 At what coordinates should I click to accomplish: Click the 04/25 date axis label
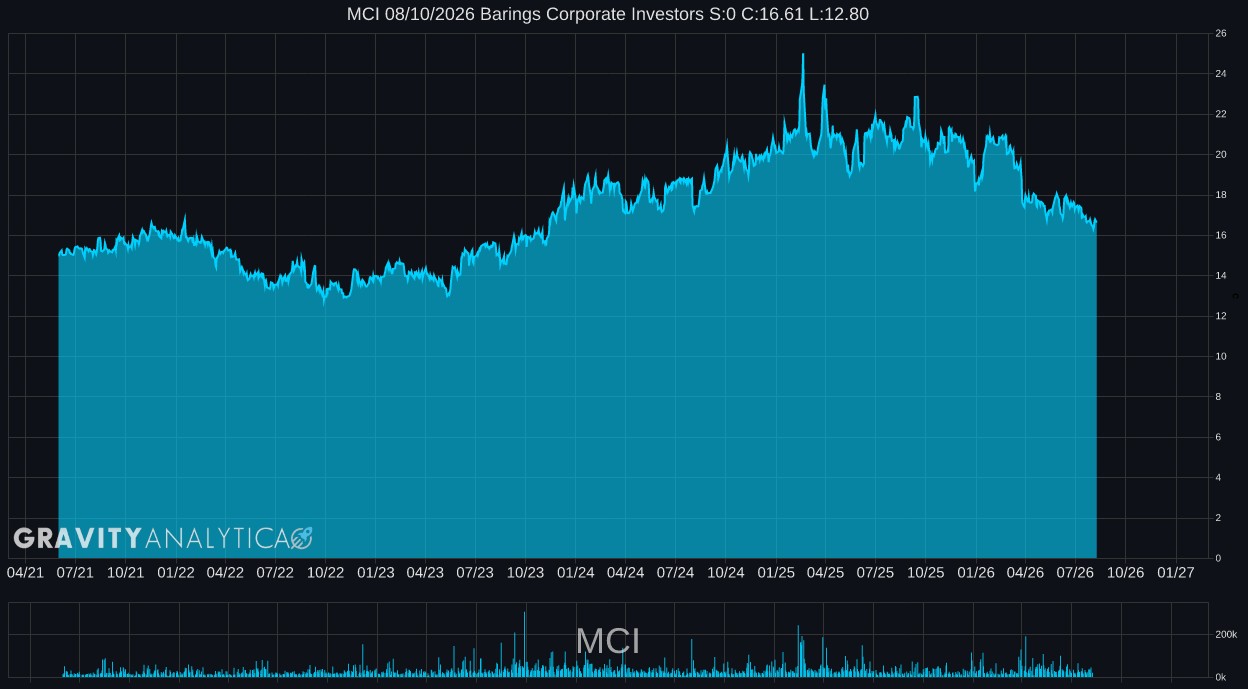pyautogui.click(x=825, y=573)
